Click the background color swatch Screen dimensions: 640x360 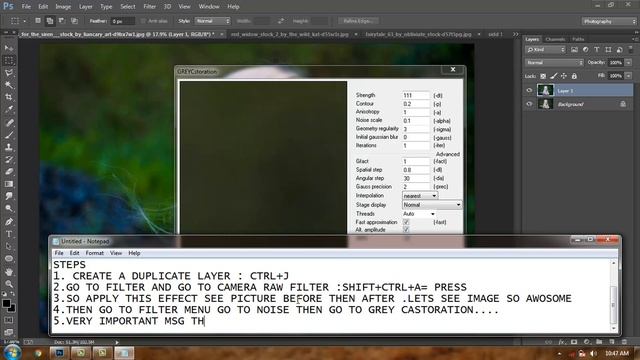(x=12, y=309)
